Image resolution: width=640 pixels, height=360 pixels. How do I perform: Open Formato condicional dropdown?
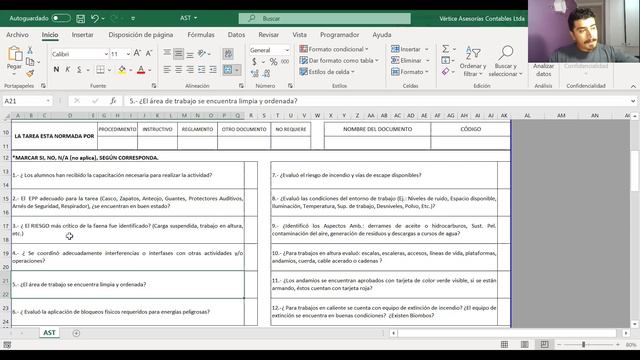(x=334, y=49)
